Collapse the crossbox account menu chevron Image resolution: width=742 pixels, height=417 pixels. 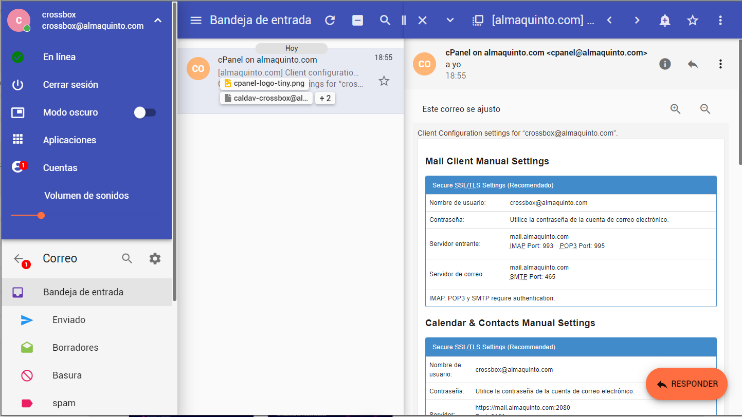pos(158,20)
